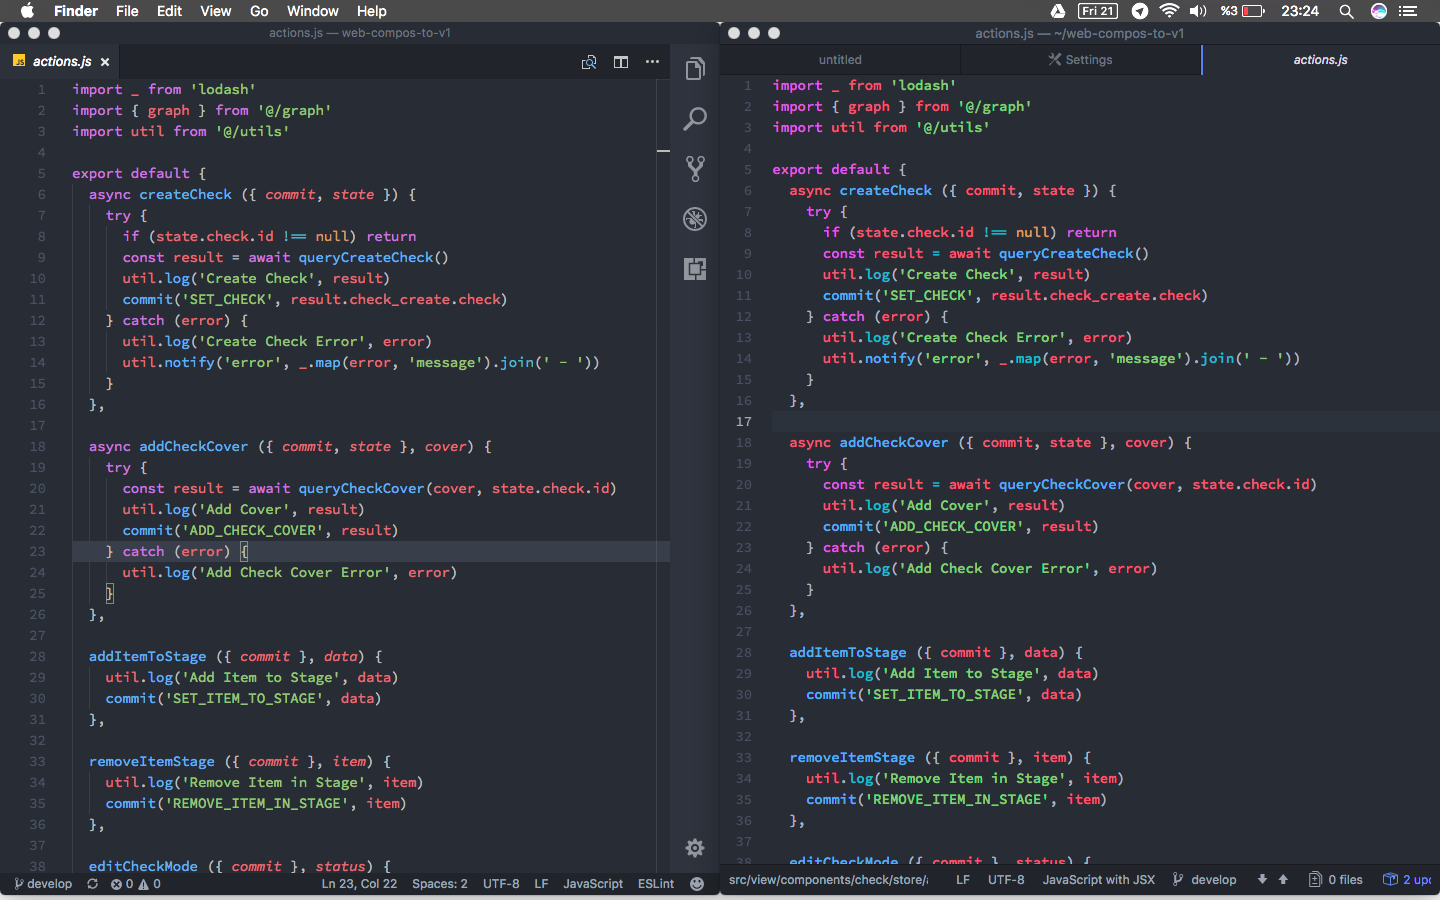Open the editor more actions ... menu
This screenshot has height=900, width=1440.
(653, 62)
